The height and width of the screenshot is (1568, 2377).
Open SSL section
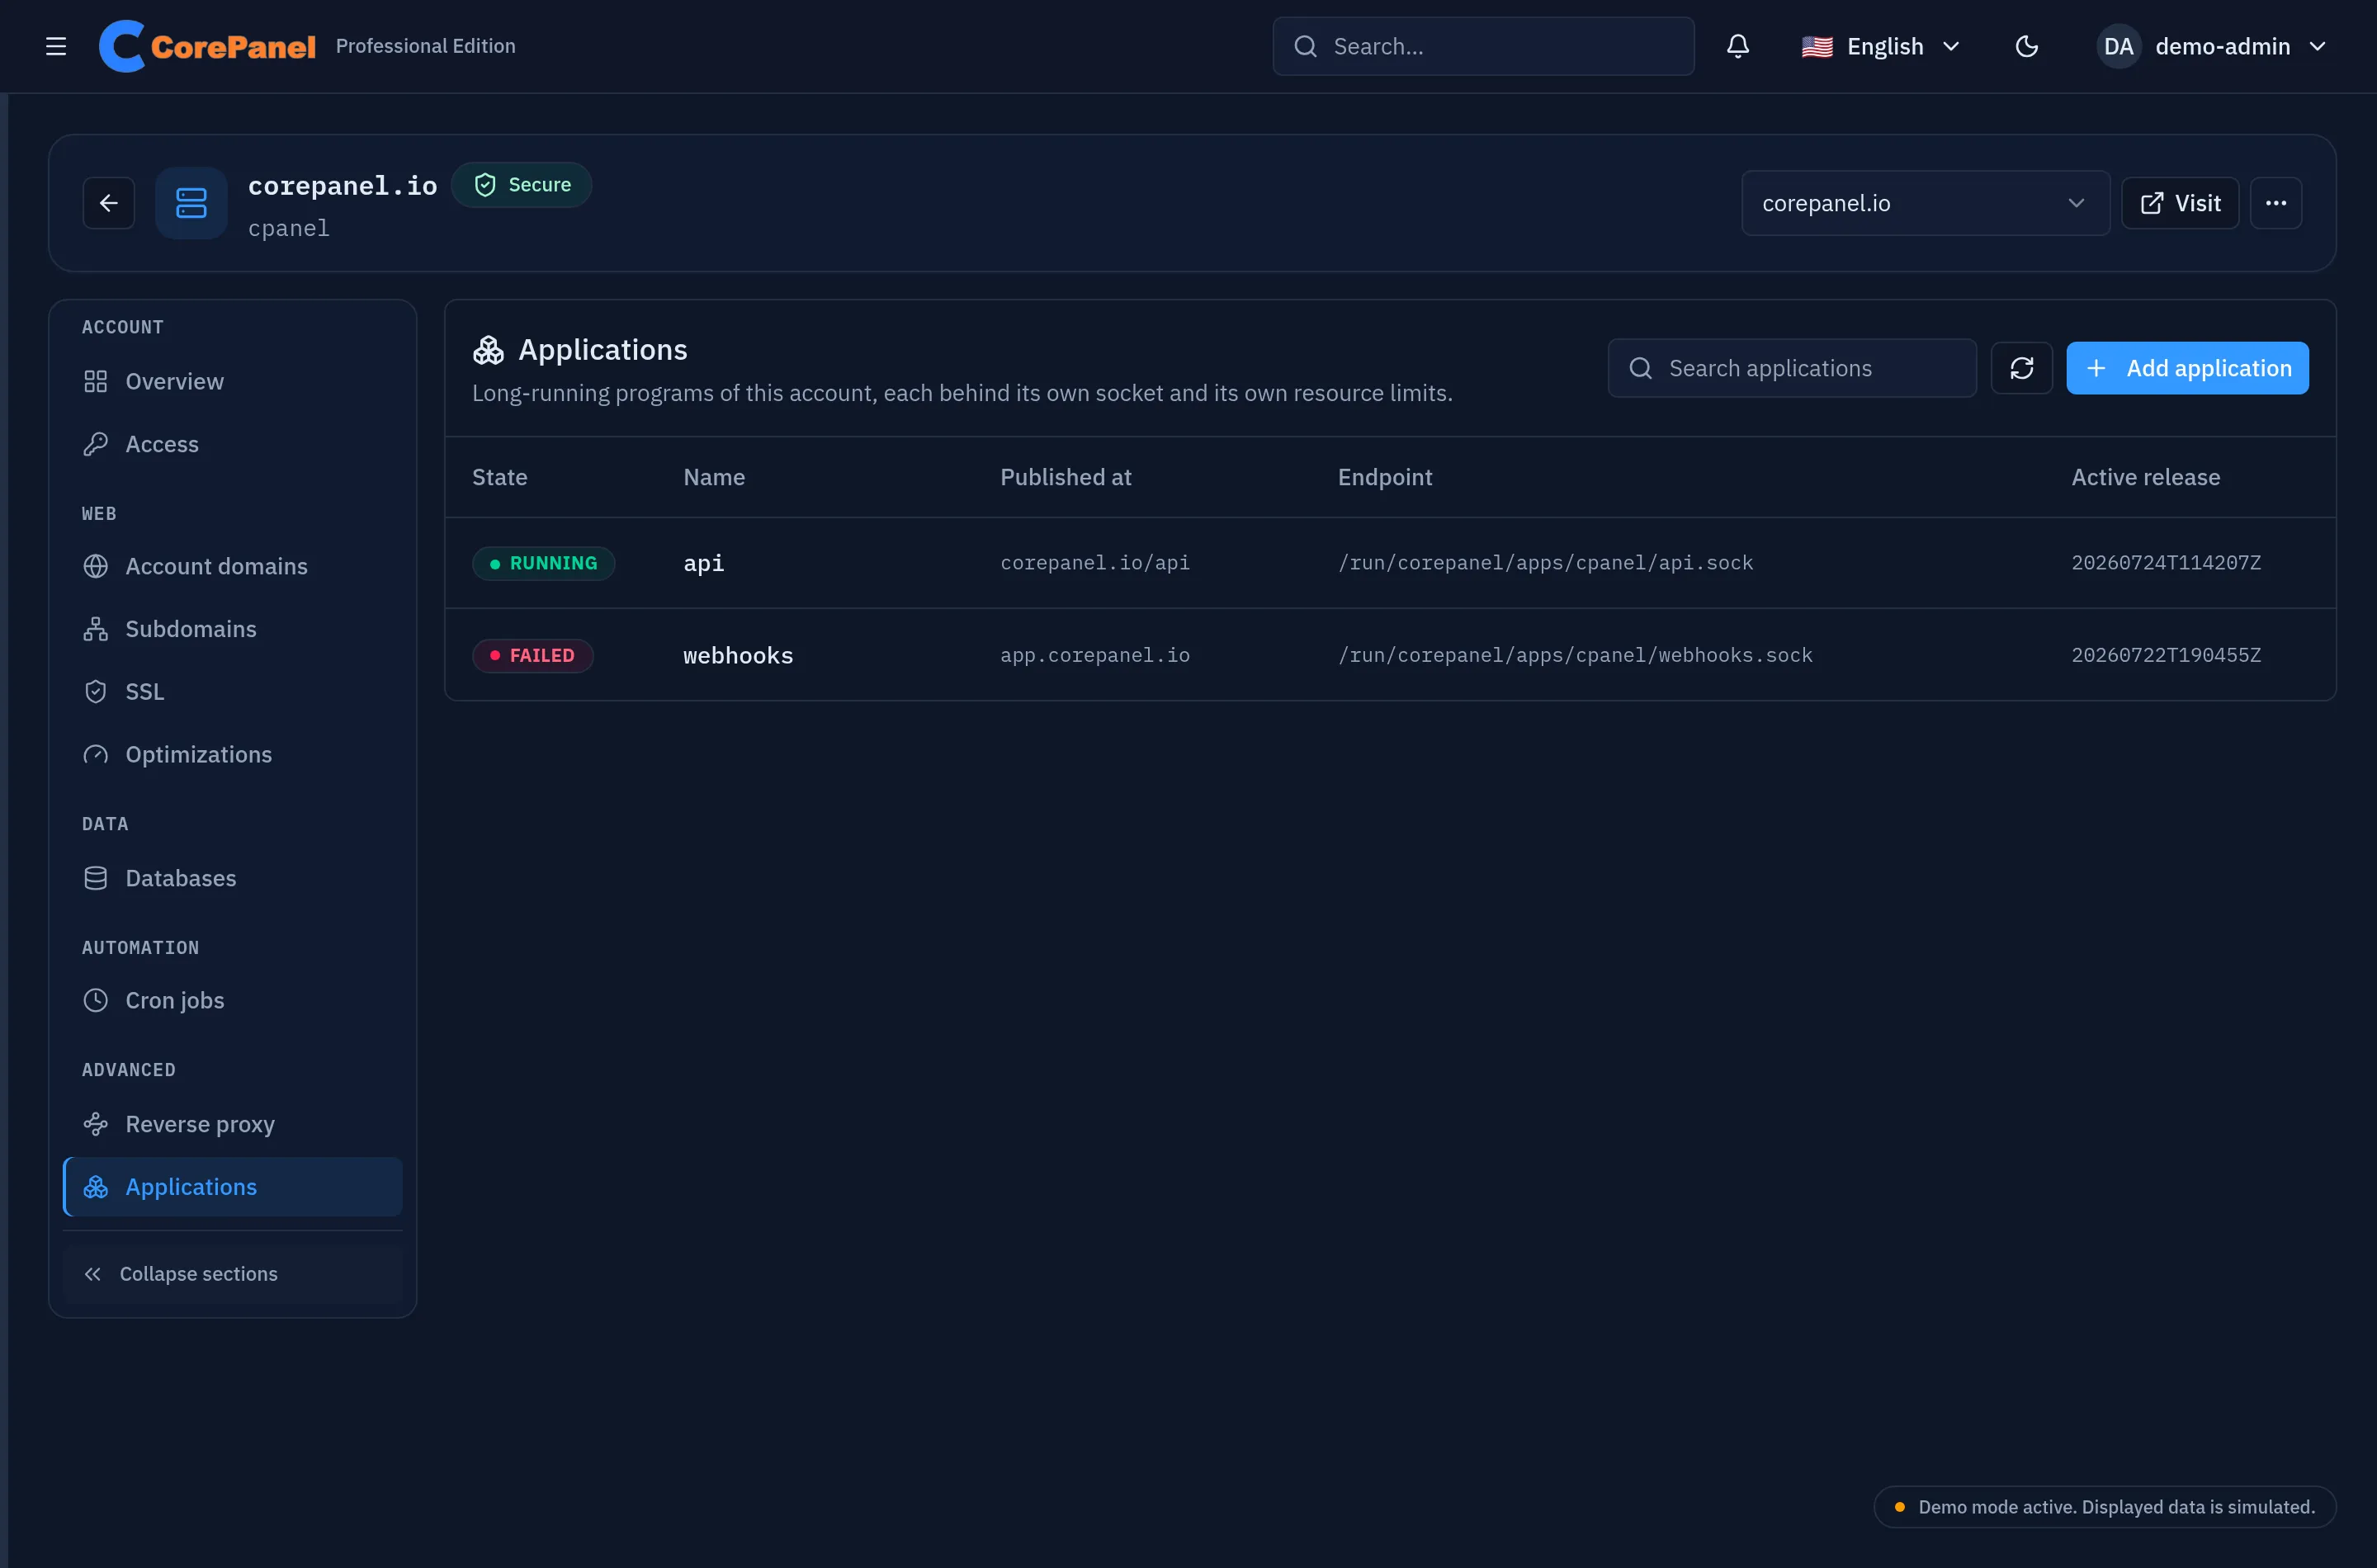coord(232,692)
